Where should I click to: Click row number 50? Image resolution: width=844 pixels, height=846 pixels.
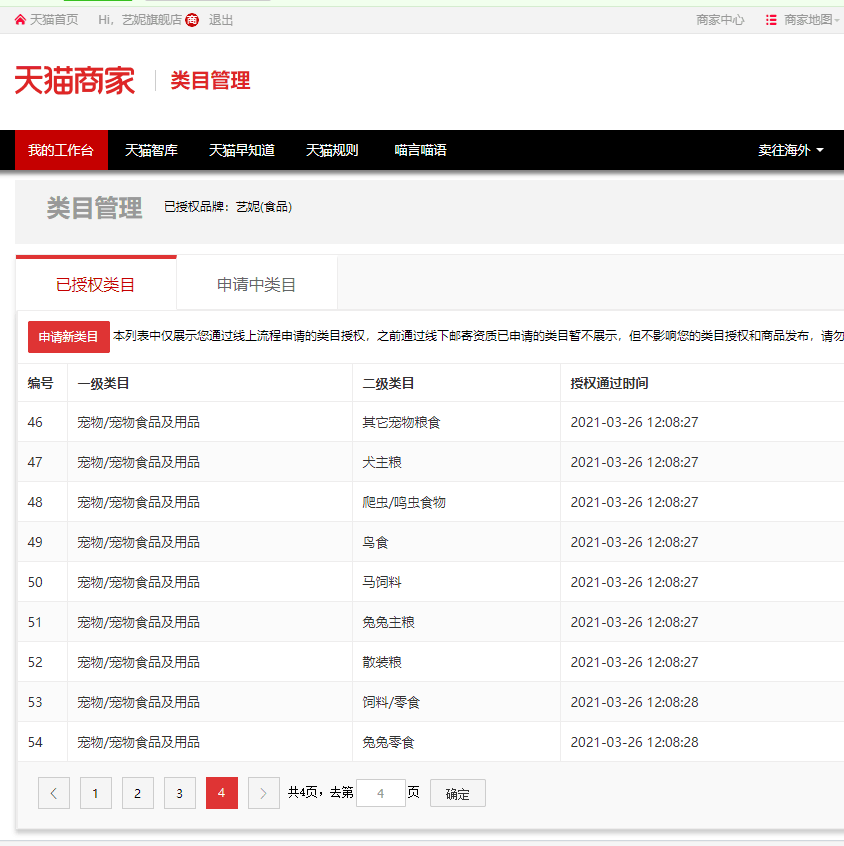[35, 582]
